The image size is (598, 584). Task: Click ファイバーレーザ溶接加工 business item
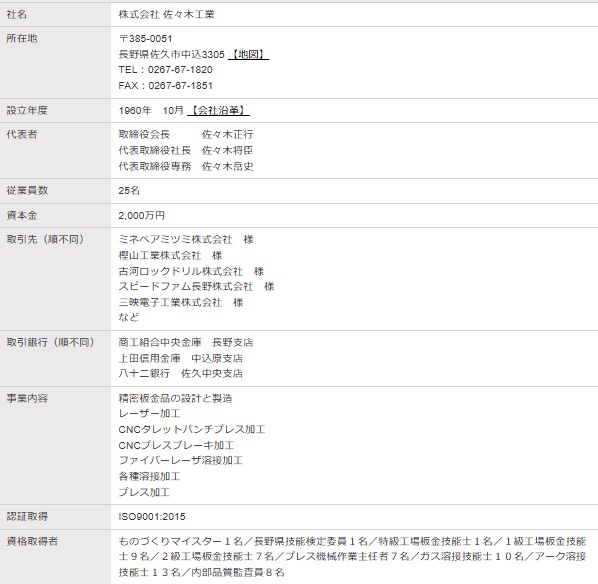(180, 460)
